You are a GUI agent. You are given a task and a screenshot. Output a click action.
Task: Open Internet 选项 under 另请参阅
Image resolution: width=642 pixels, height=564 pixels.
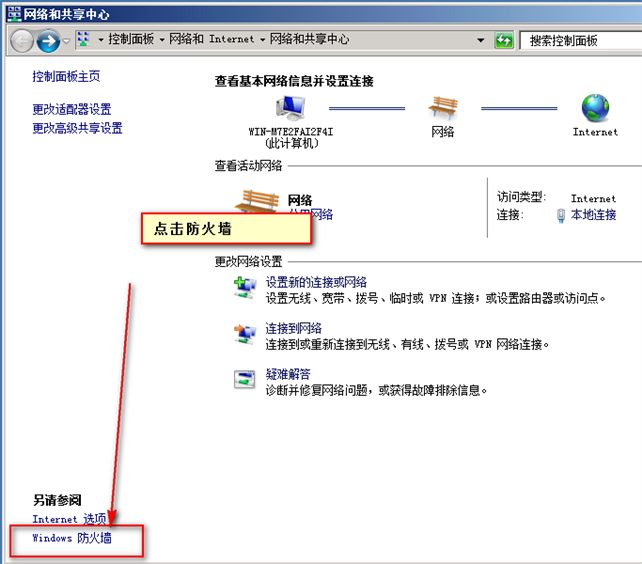pyautogui.click(x=69, y=519)
